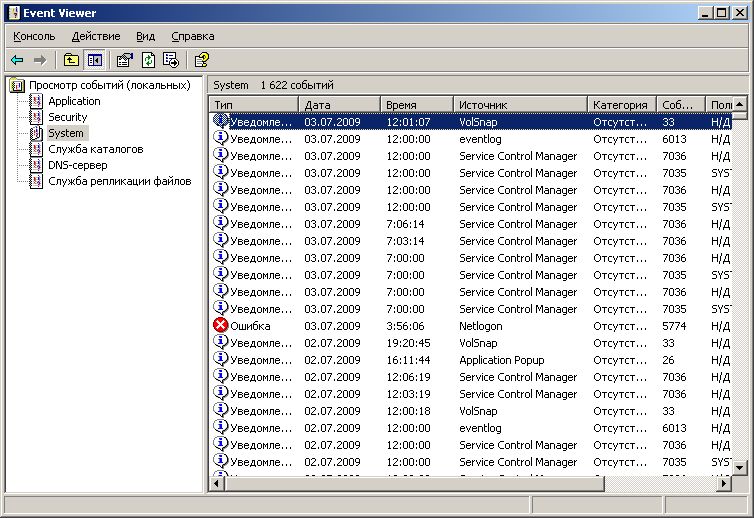
Task: Sort by the Соб... column header
Action: click(681, 105)
